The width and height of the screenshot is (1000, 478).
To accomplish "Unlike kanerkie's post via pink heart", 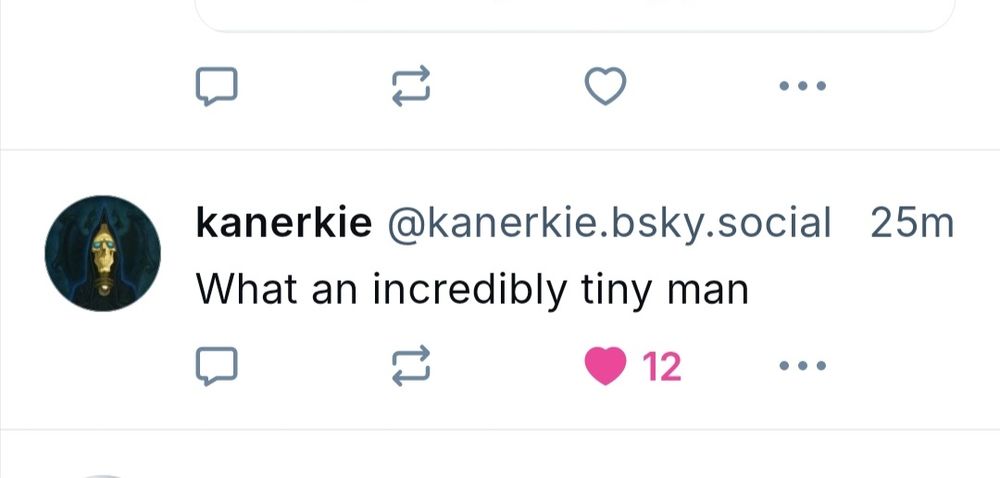I will [605, 366].
